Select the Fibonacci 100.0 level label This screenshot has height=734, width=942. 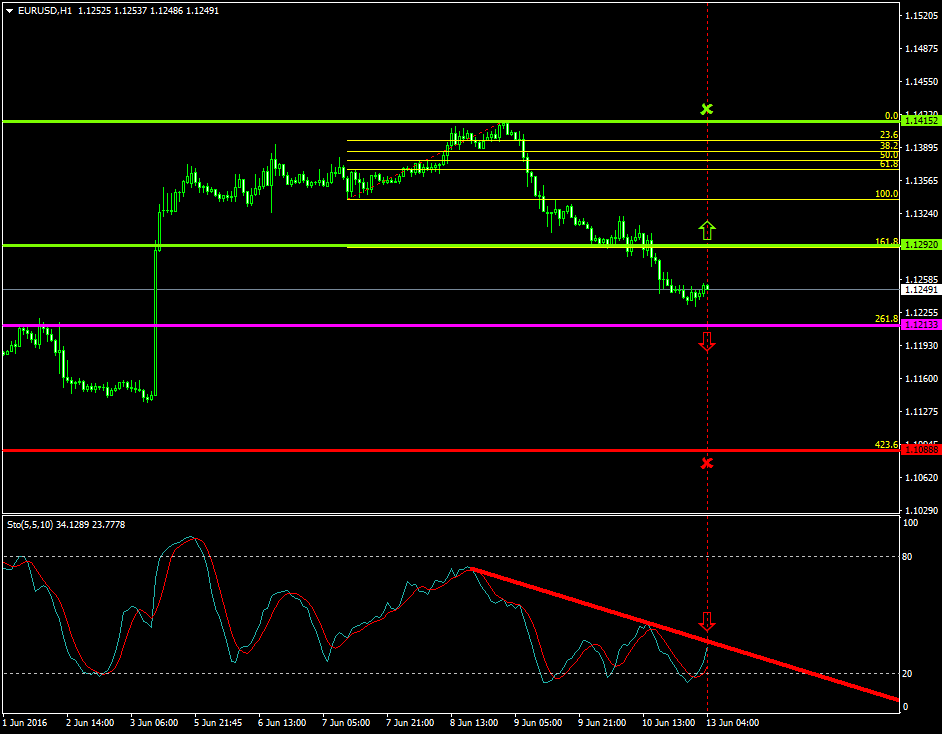coord(886,194)
